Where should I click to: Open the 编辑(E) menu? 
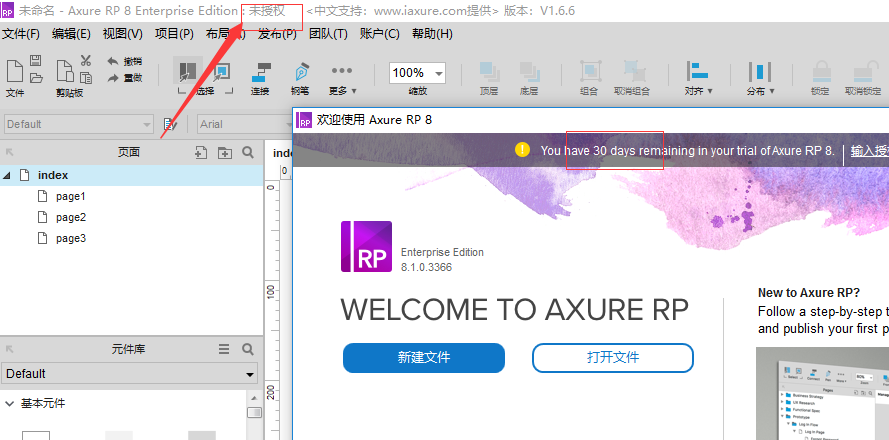tap(71, 34)
